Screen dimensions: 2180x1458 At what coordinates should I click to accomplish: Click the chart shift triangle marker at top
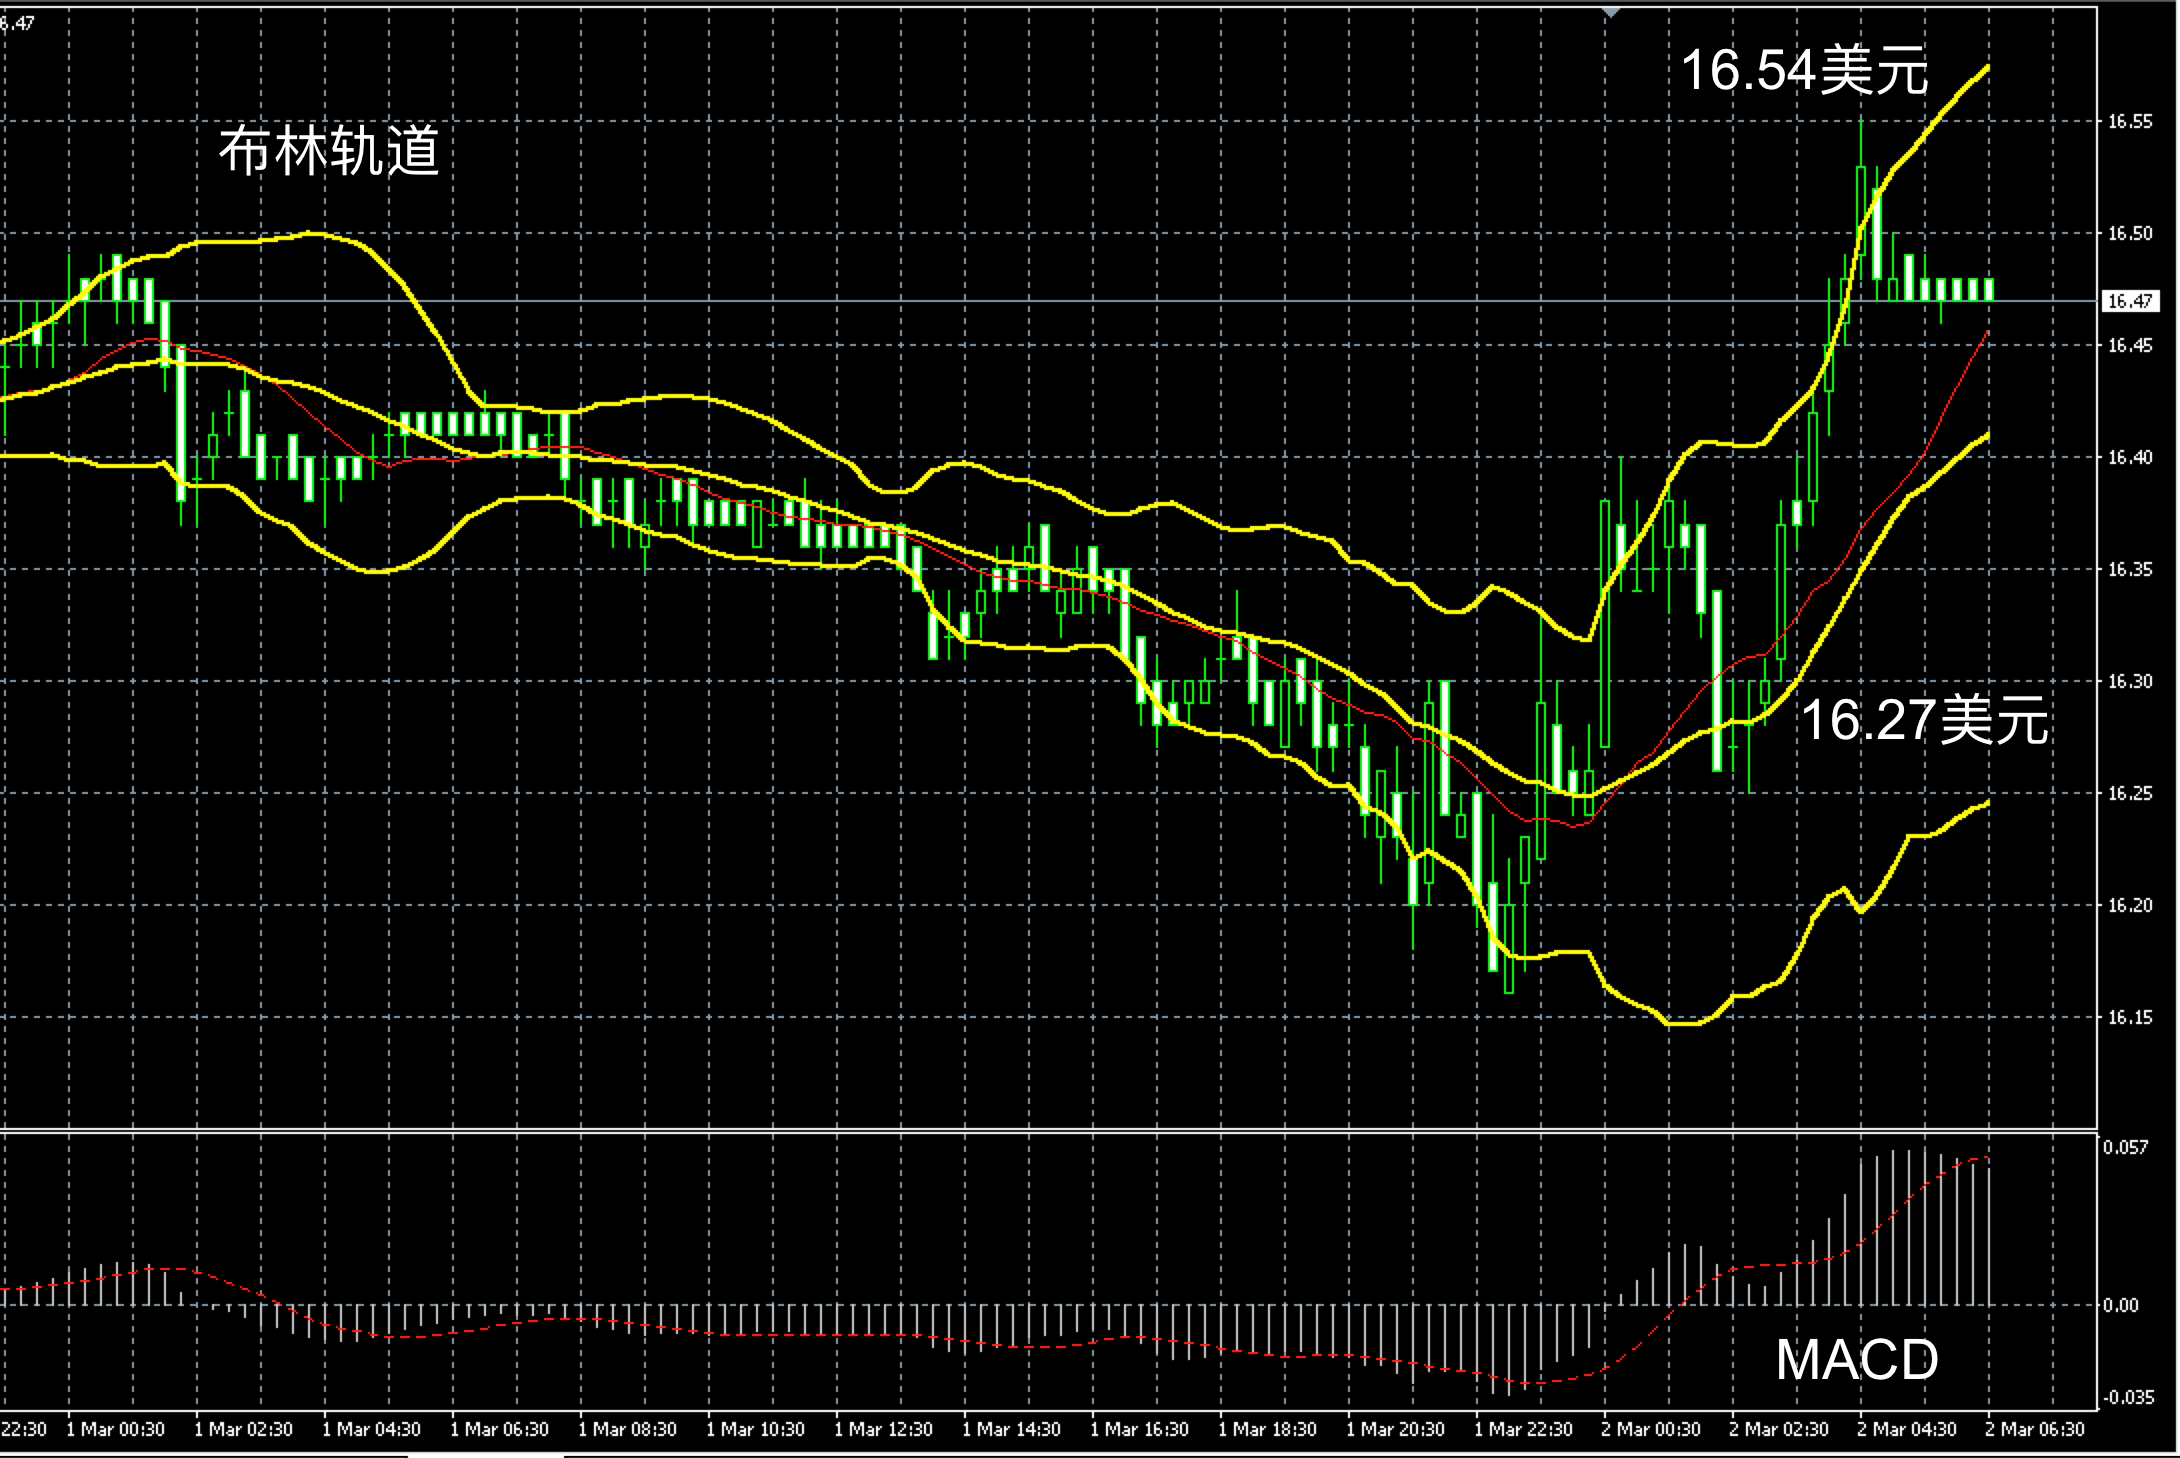click(x=1610, y=13)
